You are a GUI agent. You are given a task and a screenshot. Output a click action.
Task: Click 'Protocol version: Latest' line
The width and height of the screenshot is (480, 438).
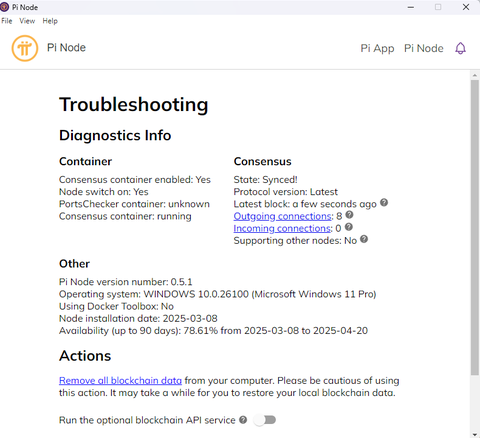pos(286,192)
